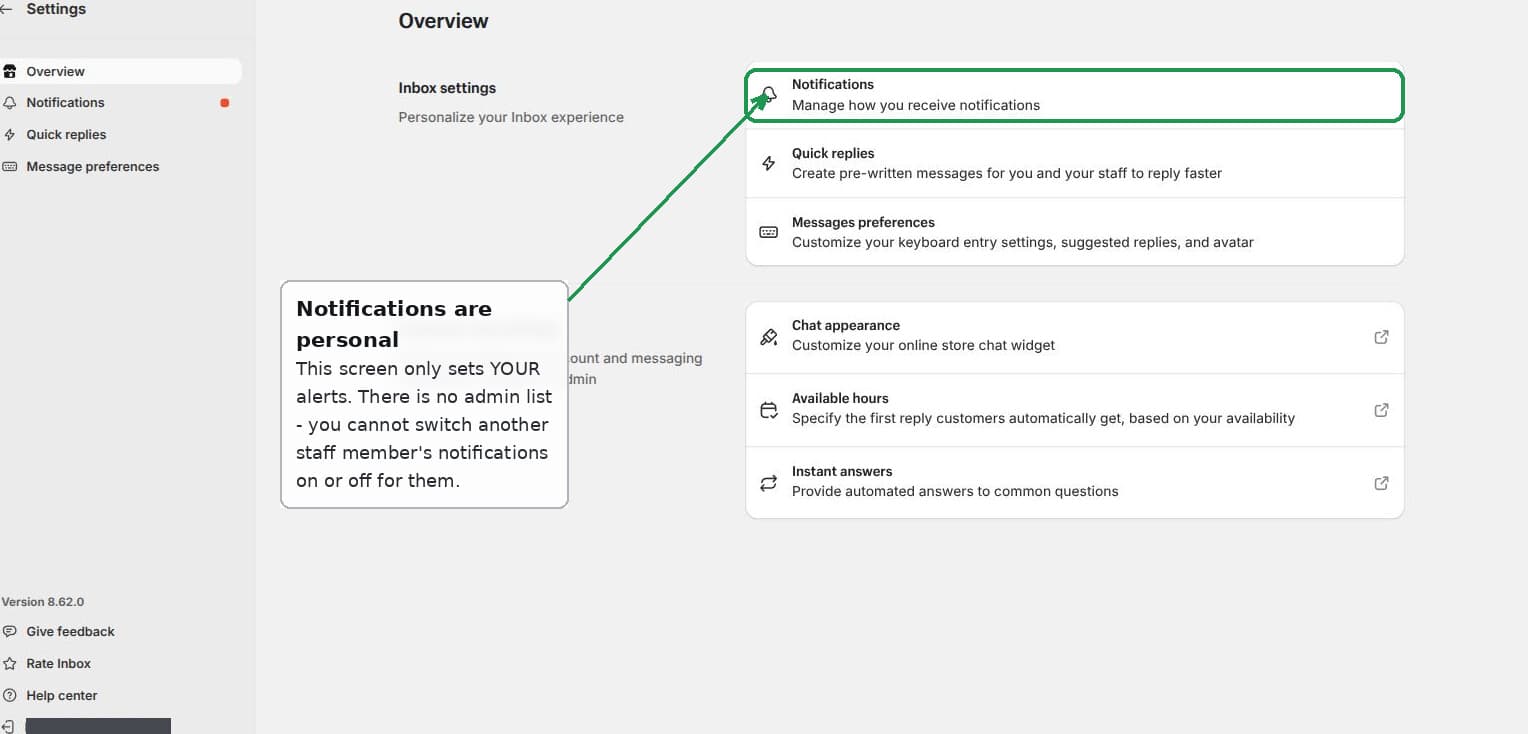The image size is (1528, 734).
Task: Click the lightning icon beside sidebar Quick replies
Action: 10,135
